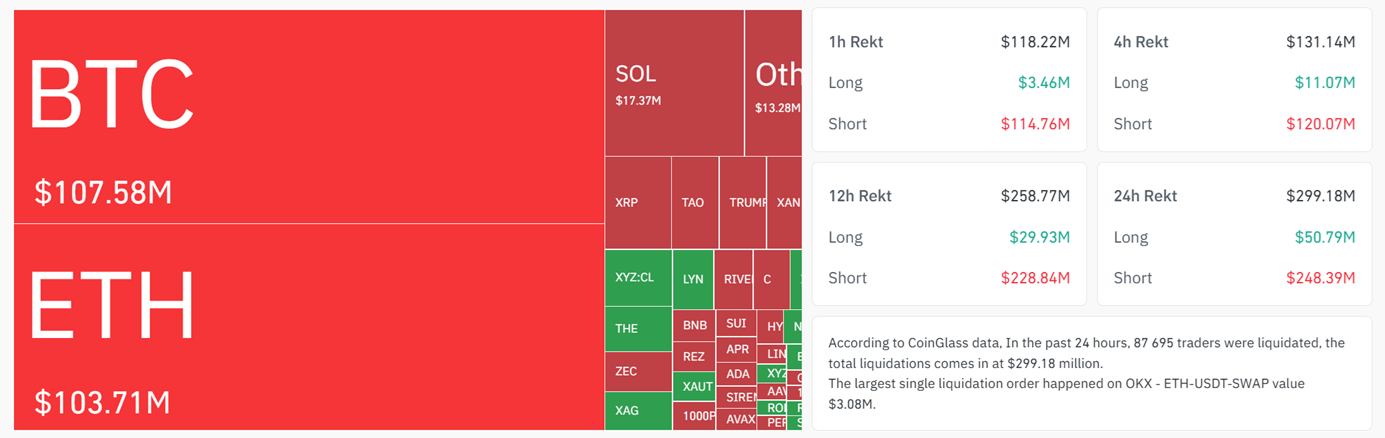Click the BTC liquidation tile
1385x438 pixels.
308,116
